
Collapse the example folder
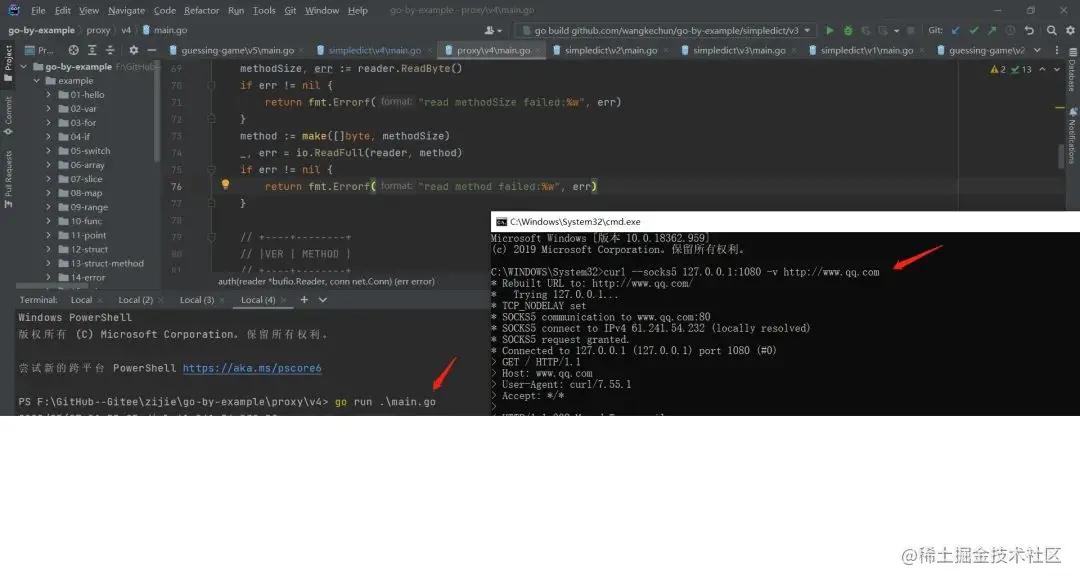(x=37, y=81)
